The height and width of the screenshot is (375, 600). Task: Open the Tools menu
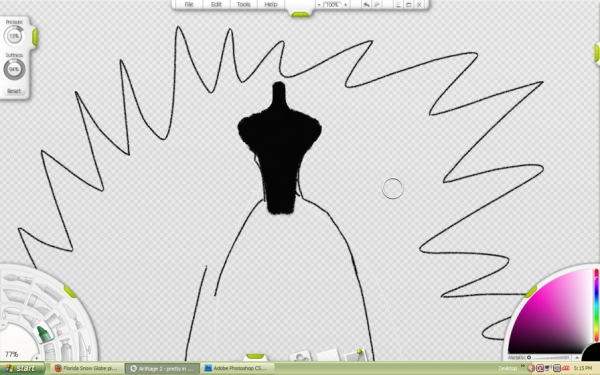point(243,5)
